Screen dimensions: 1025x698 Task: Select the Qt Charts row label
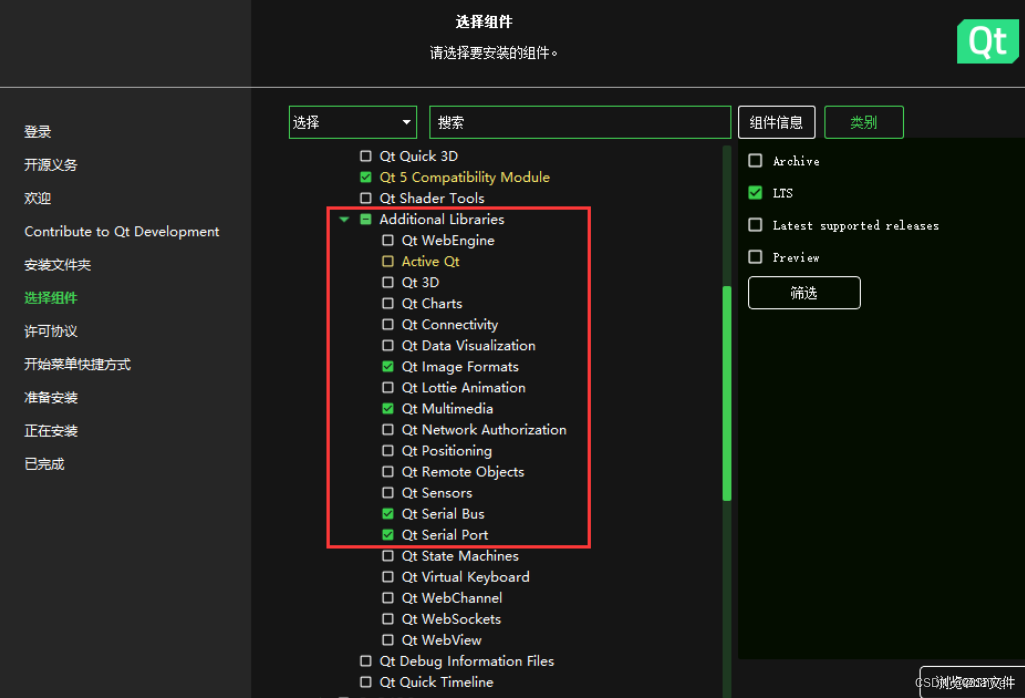(431, 303)
